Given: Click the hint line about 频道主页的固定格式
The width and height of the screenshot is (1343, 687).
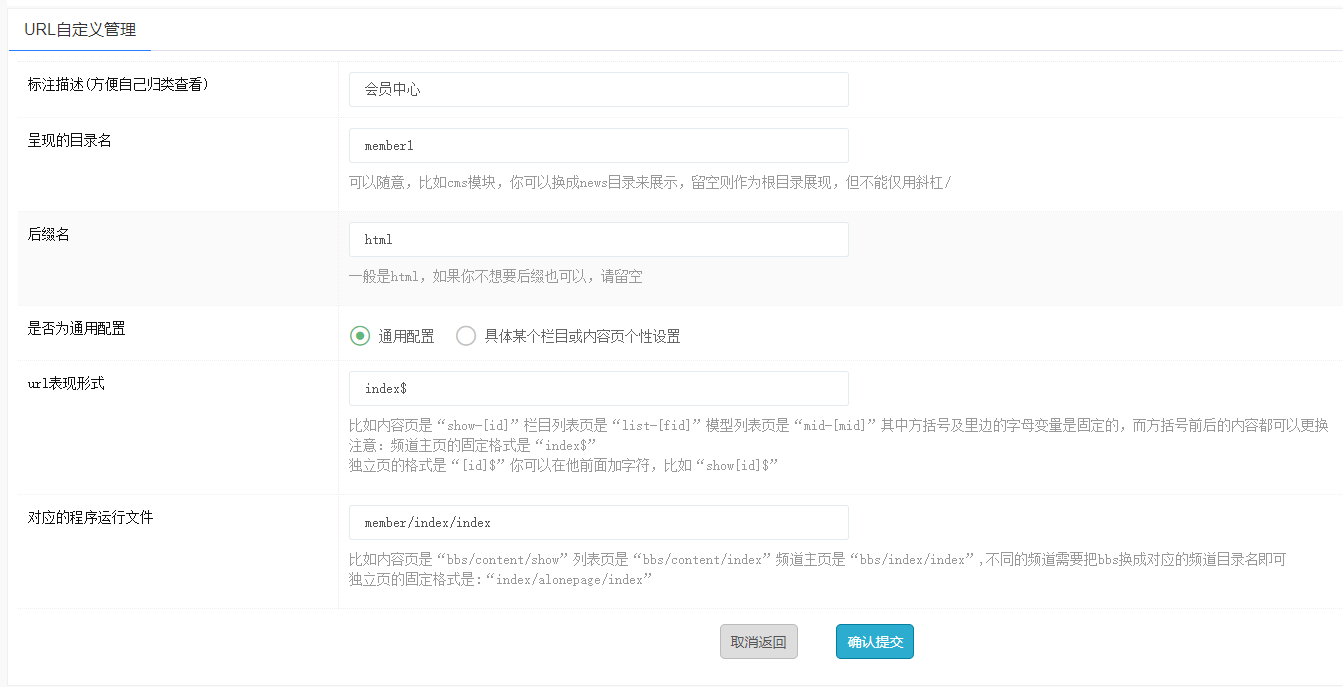Looking at the screenshot, I should [x=472, y=444].
